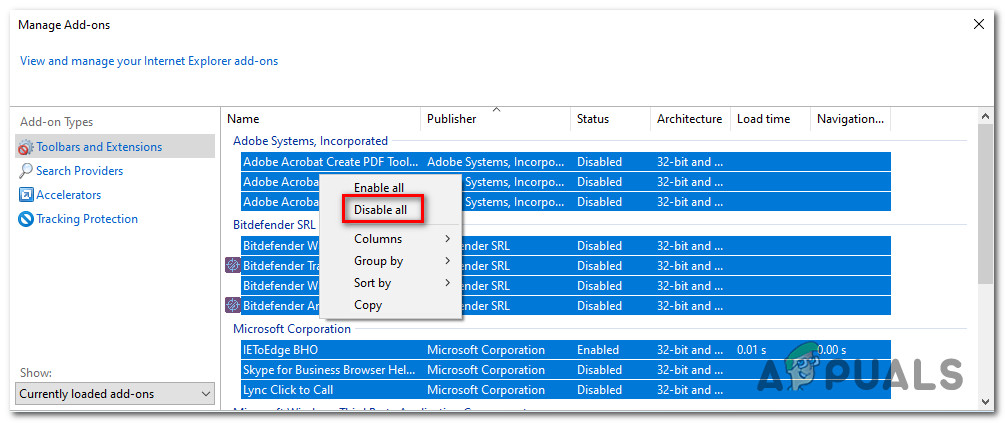1005x423 pixels.
Task: Click the Accelerators icon
Action: (x=26, y=195)
